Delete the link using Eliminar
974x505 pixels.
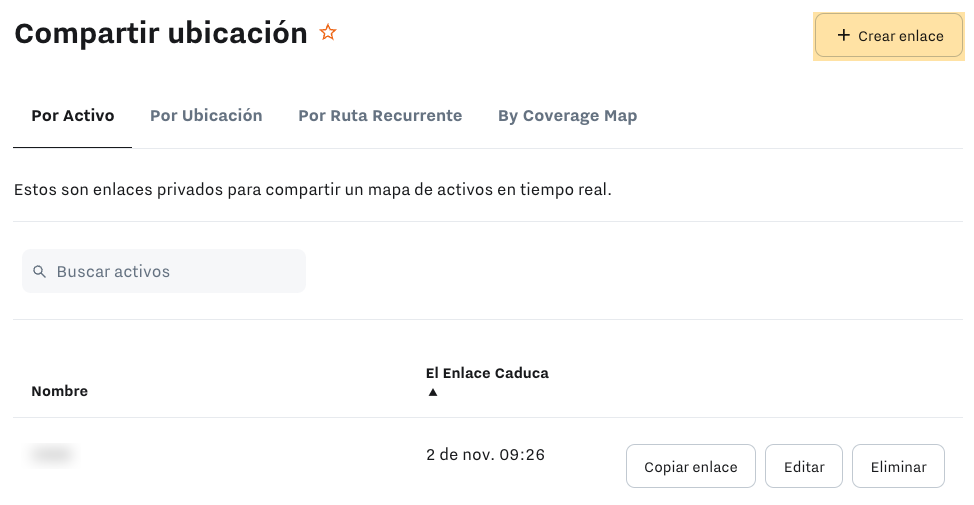(x=898, y=467)
